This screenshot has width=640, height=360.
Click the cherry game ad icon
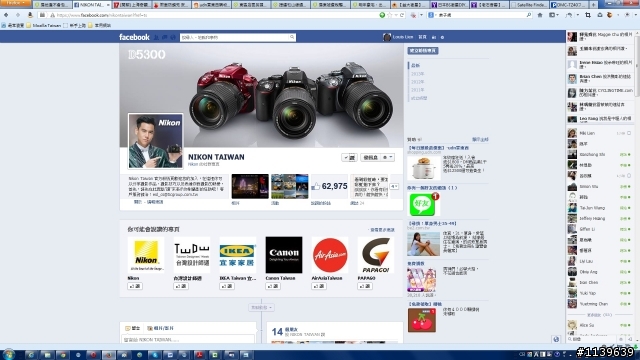(422, 320)
